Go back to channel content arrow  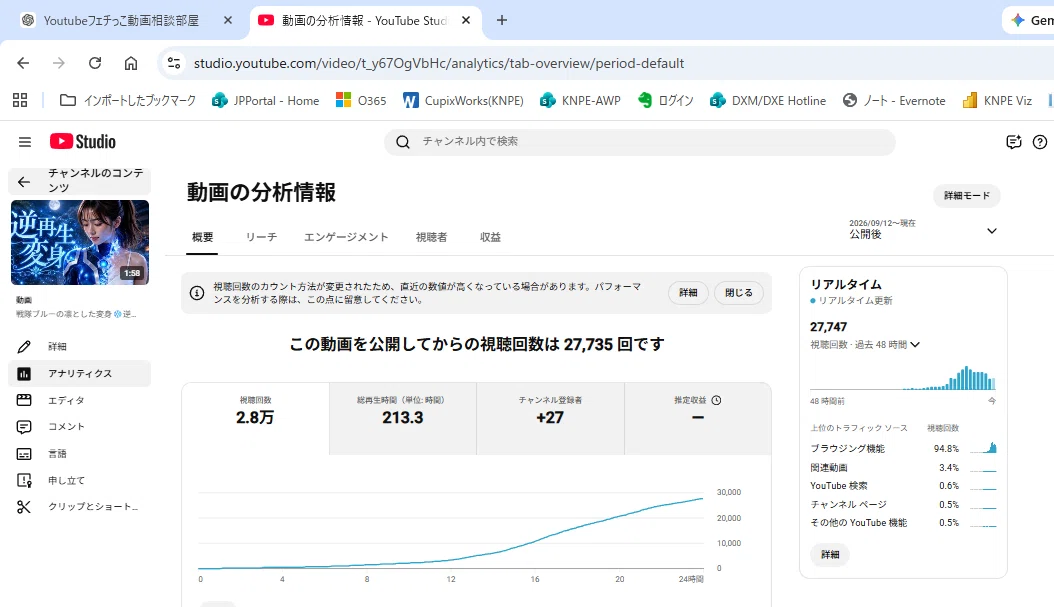point(24,181)
